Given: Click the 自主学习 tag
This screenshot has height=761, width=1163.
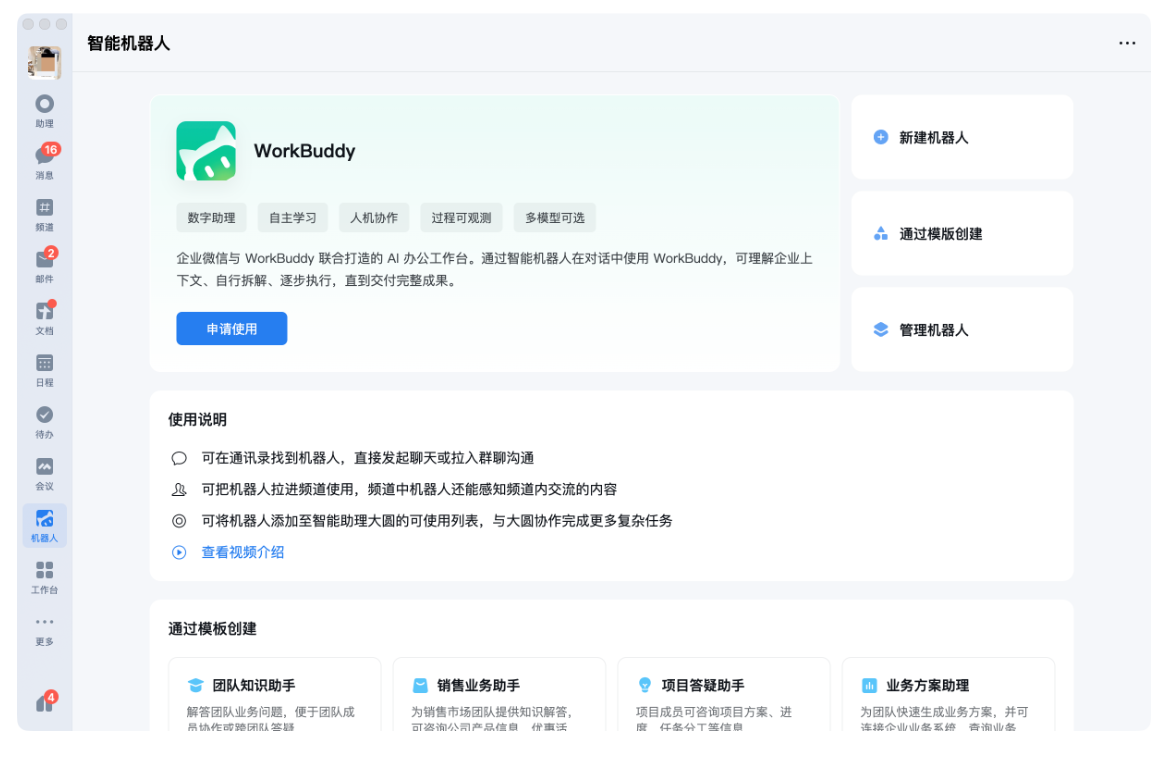Looking at the screenshot, I should click(x=292, y=218).
